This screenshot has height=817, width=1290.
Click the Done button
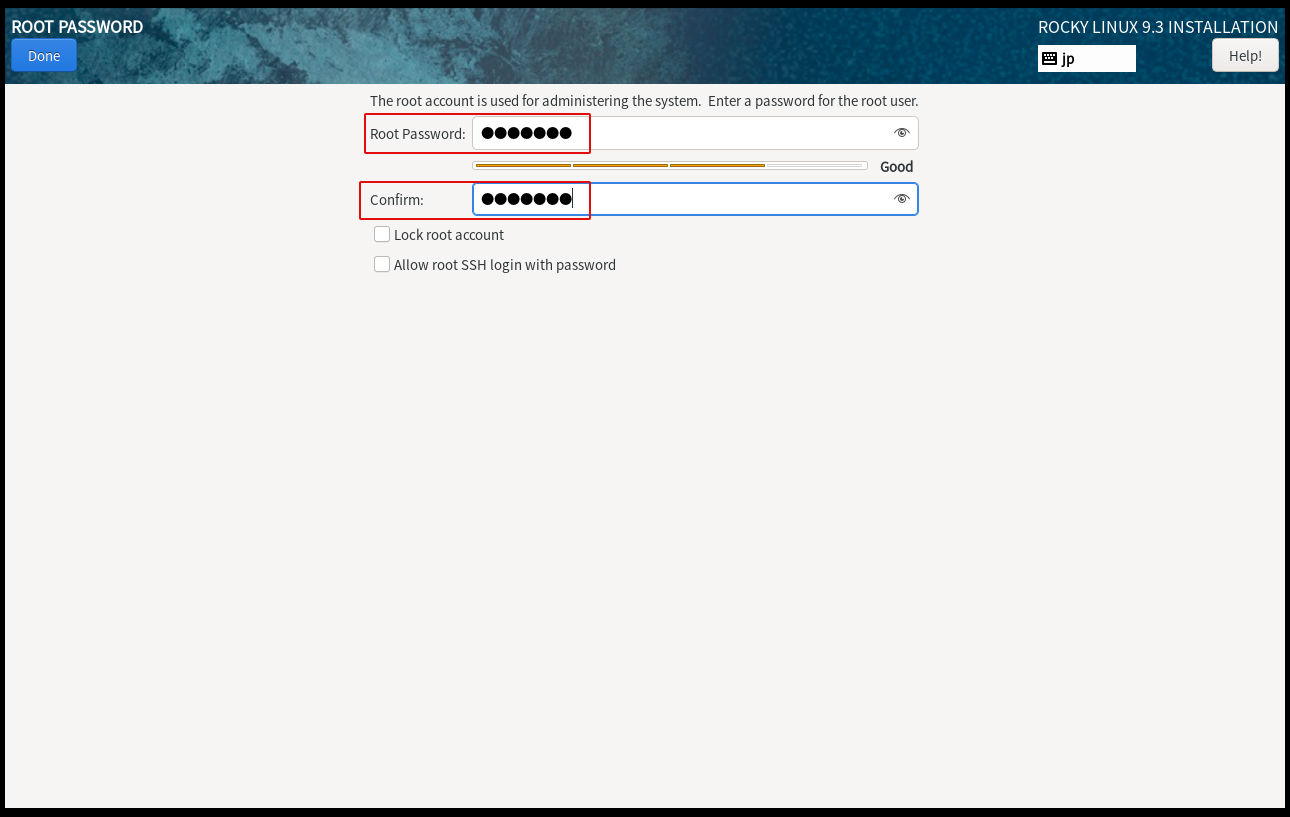pyautogui.click(x=44, y=56)
